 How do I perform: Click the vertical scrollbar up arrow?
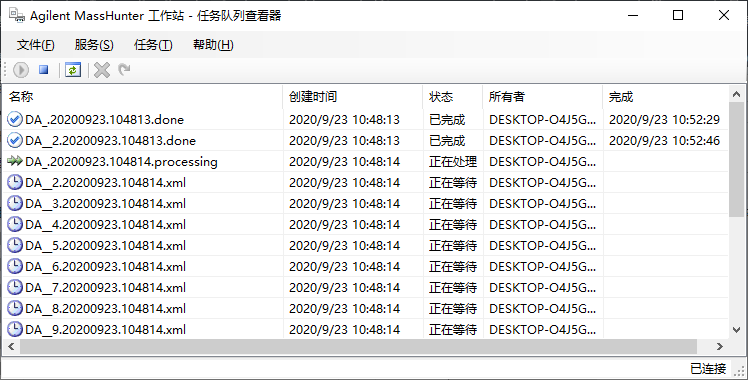pyautogui.click(x=736, y=94)
